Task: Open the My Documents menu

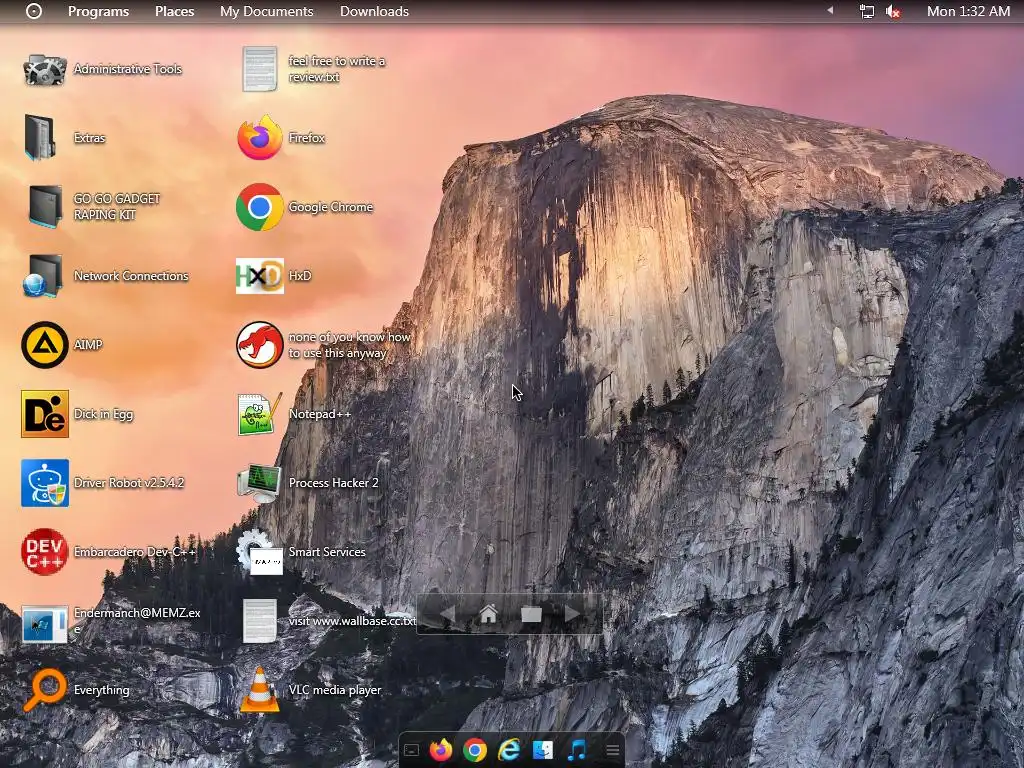Action: point(266,11)
